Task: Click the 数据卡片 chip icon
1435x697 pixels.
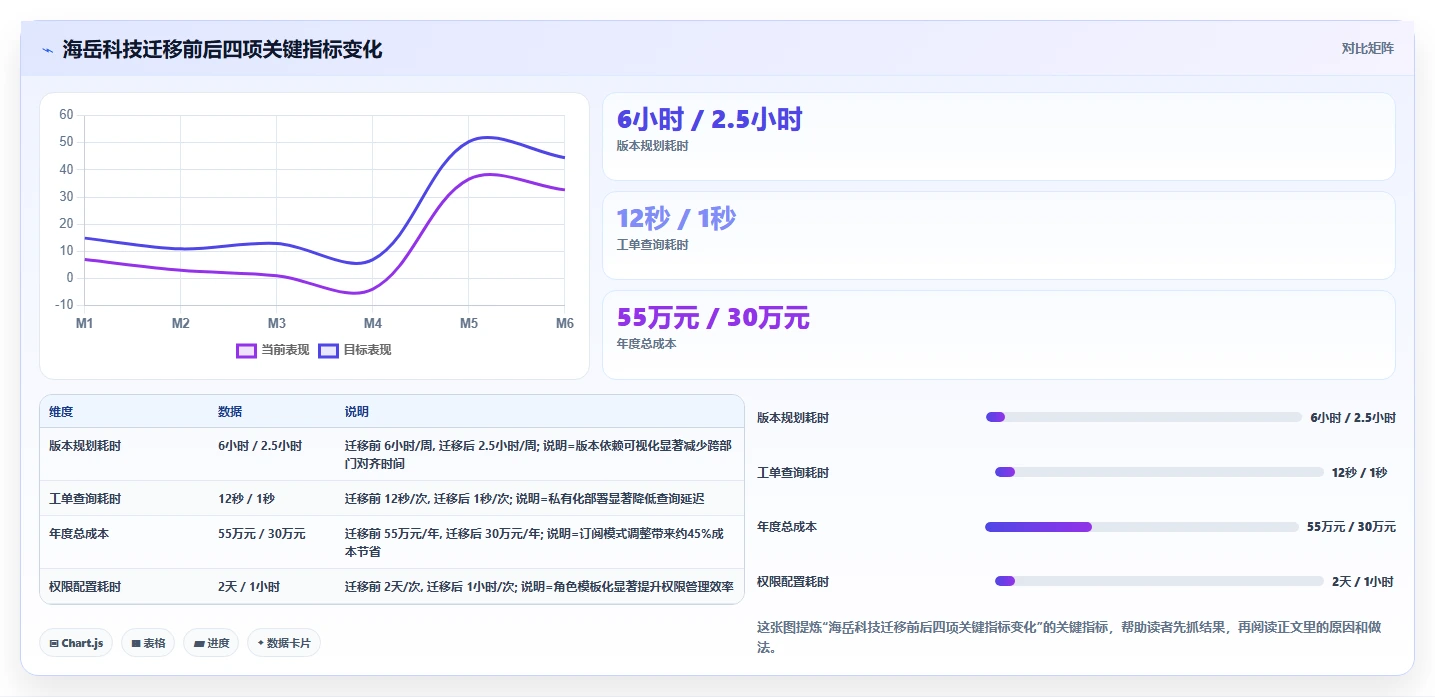Action: click(260, 643)
